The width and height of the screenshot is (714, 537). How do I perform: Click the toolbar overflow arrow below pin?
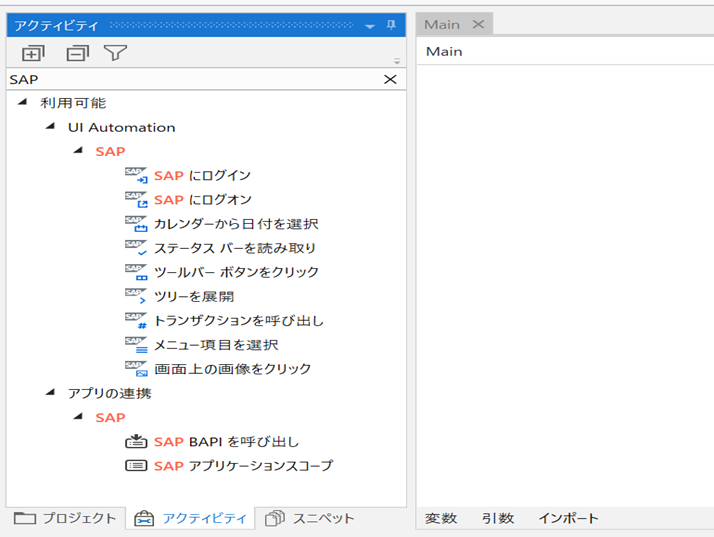[x=397, y=61]
